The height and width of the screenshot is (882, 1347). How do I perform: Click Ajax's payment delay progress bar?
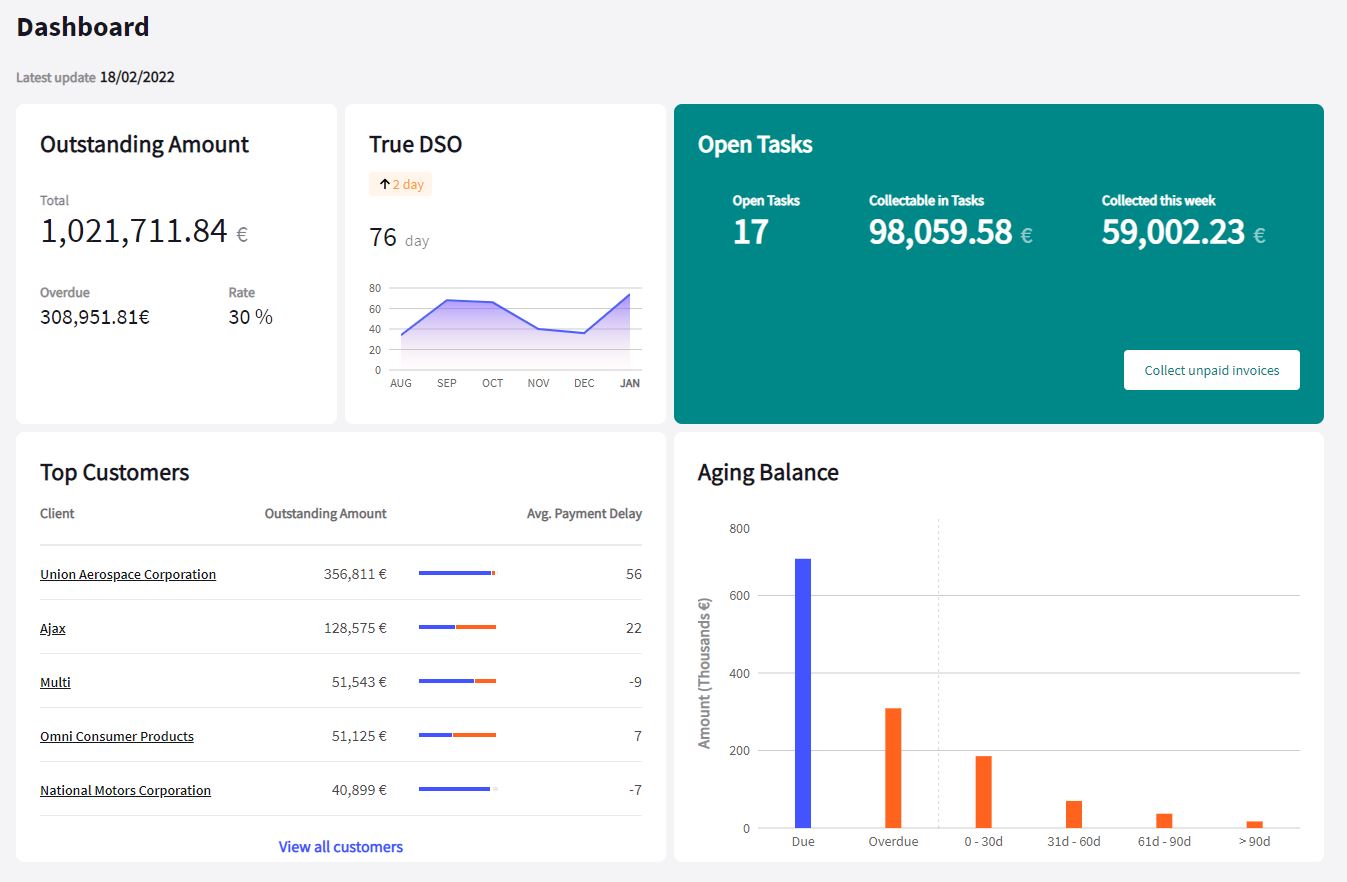(x=458, y=628)
